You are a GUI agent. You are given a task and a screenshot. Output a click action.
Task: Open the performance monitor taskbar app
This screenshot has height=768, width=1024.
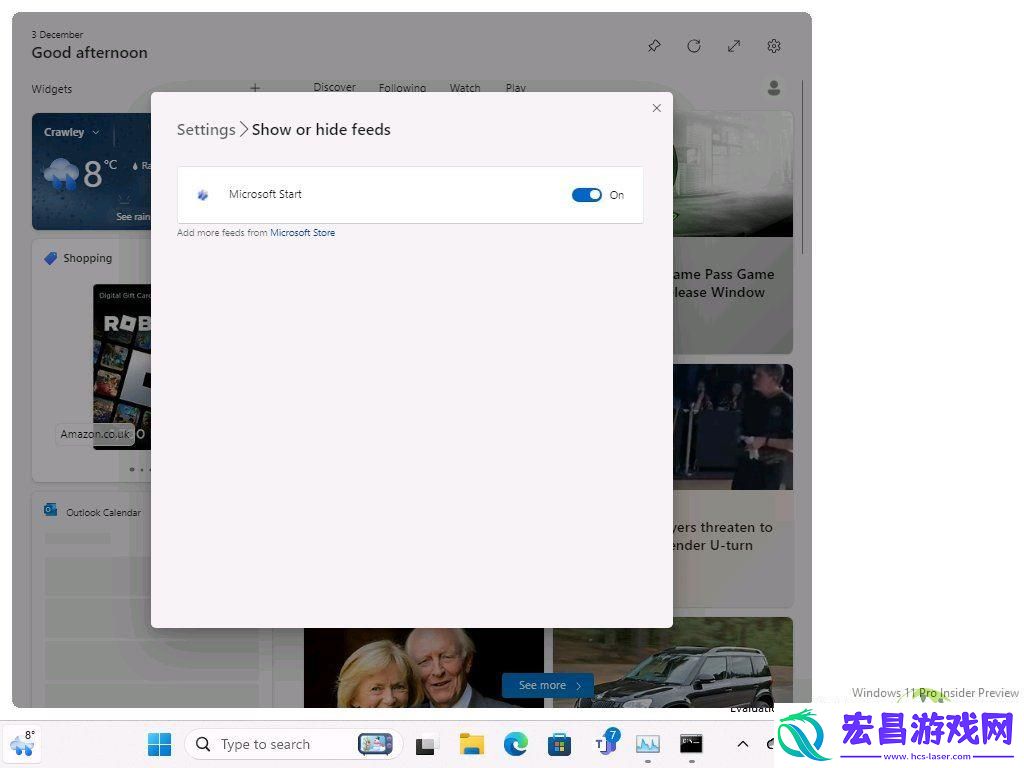648,743
